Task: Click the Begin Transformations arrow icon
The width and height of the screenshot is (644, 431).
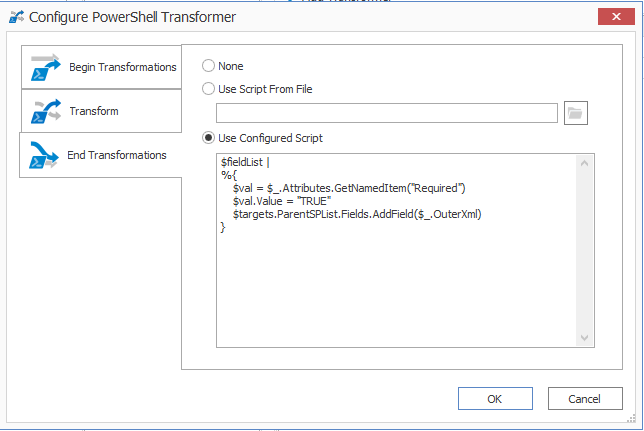Action: tap(46, 67)
